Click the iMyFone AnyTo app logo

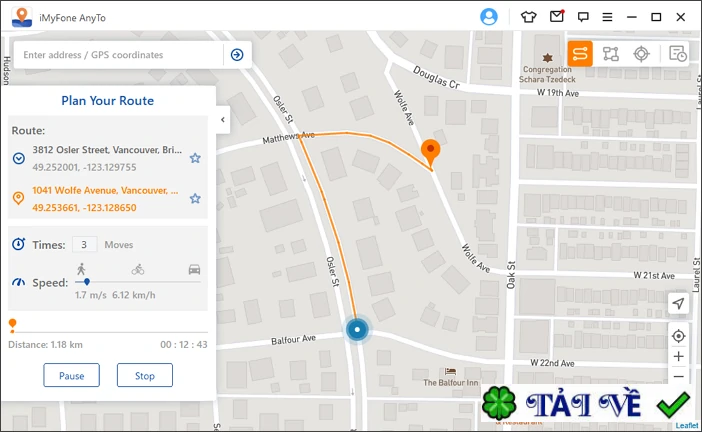pos(21,17)
